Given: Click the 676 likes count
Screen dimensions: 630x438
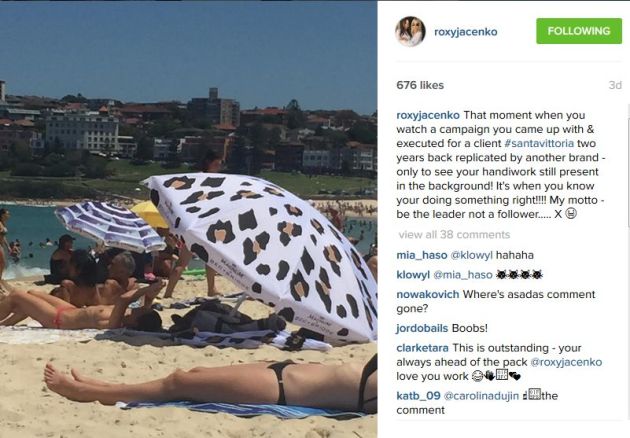Looking at the screenshot, I should point(420,85).
